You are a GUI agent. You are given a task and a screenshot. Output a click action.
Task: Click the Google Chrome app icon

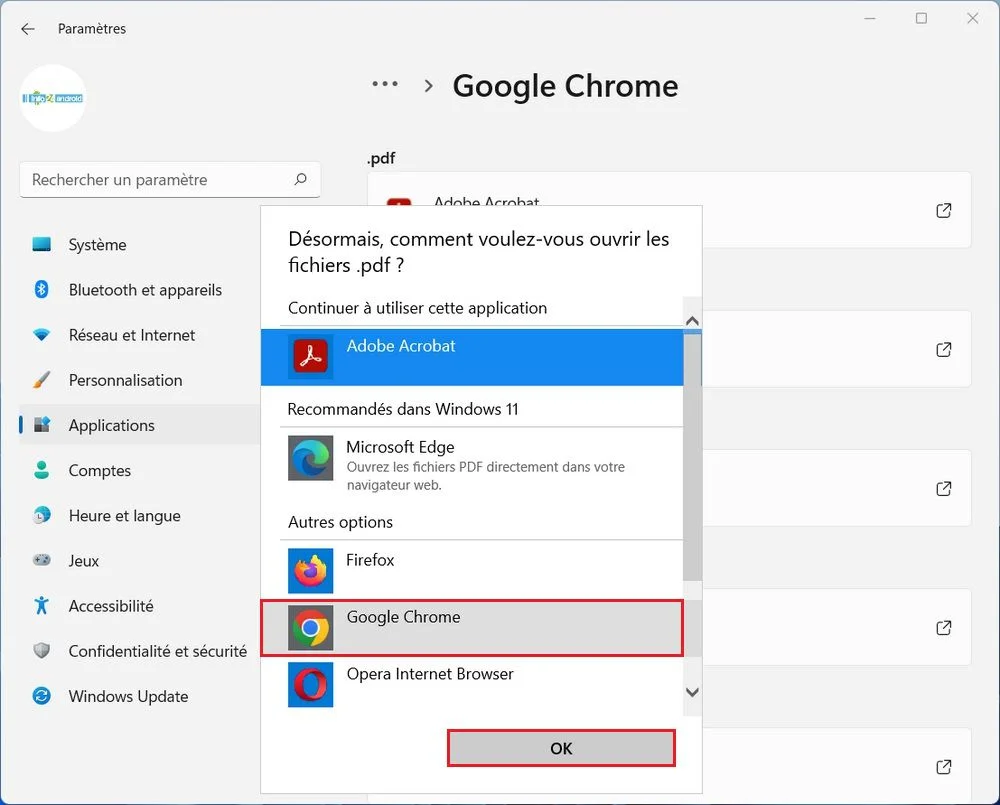pyautogui.click(x=311, y=628)
